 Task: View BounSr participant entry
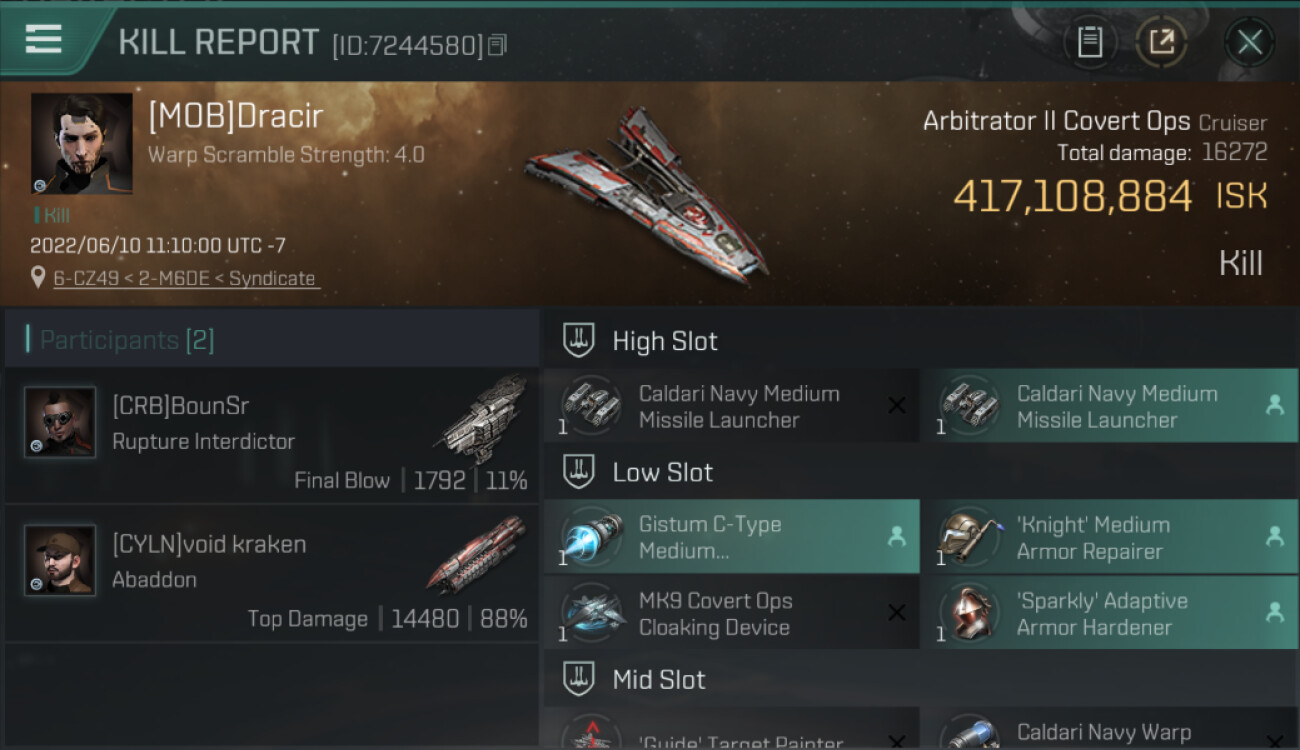272,436
